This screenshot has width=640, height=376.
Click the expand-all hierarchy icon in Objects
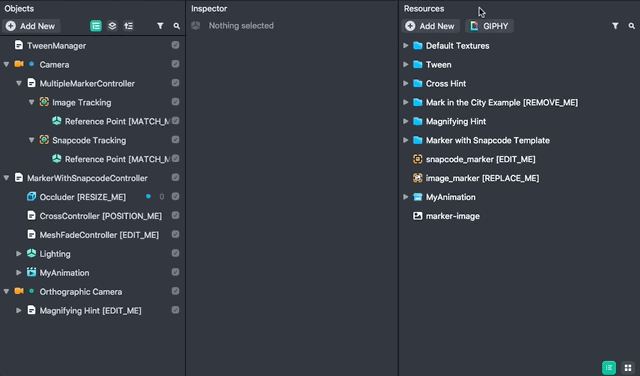(128, 26)
